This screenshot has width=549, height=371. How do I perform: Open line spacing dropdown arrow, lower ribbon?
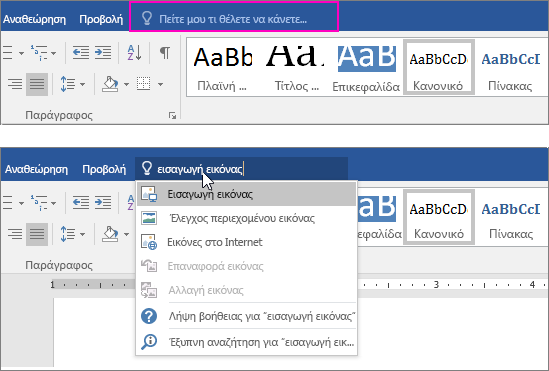click(x=82, y=234)
